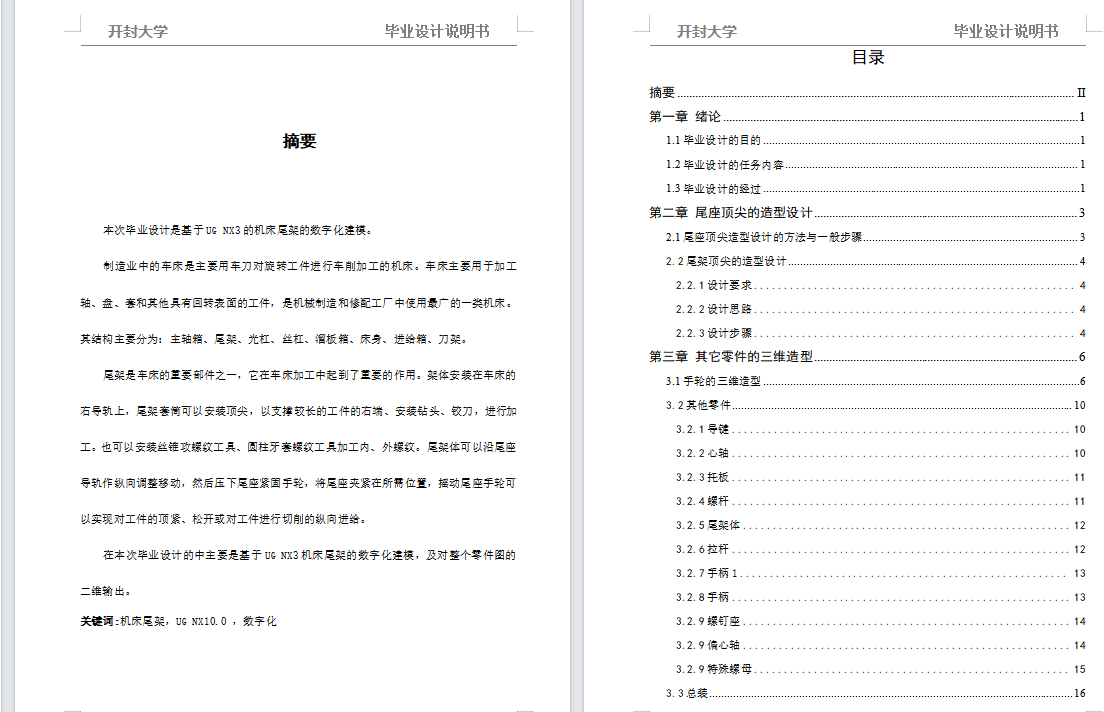Screen dimensions: 1104x712
Task: Click the 开封大学 header on the contents page
Action: pyautogui.click(x=707, y=31)
